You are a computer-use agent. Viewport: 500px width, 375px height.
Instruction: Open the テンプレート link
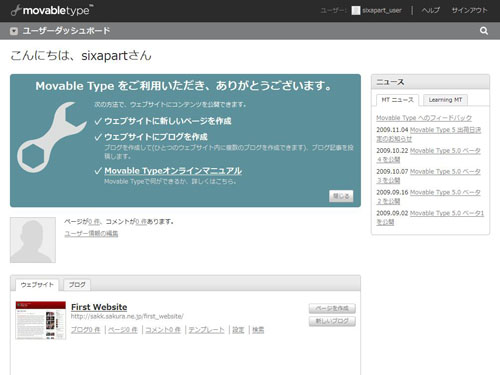tap(206, 330)
